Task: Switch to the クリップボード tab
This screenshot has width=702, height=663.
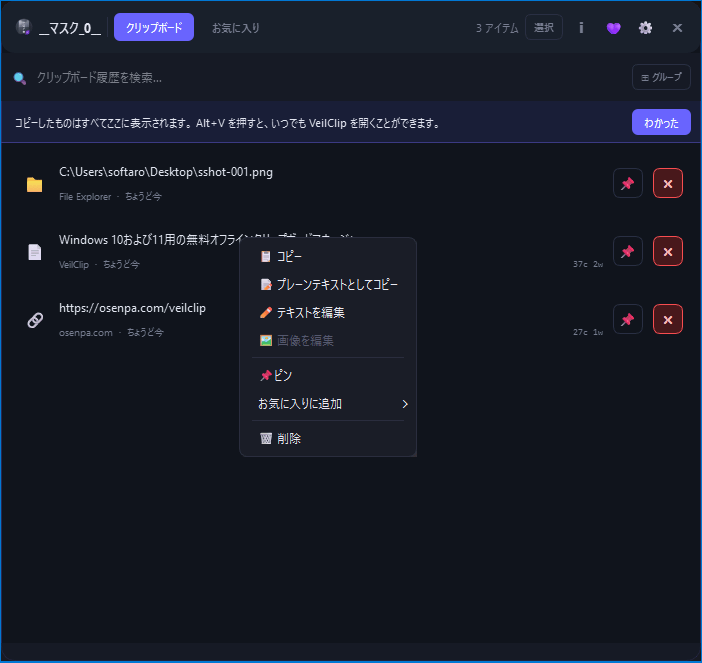Action: pos(154,28)
